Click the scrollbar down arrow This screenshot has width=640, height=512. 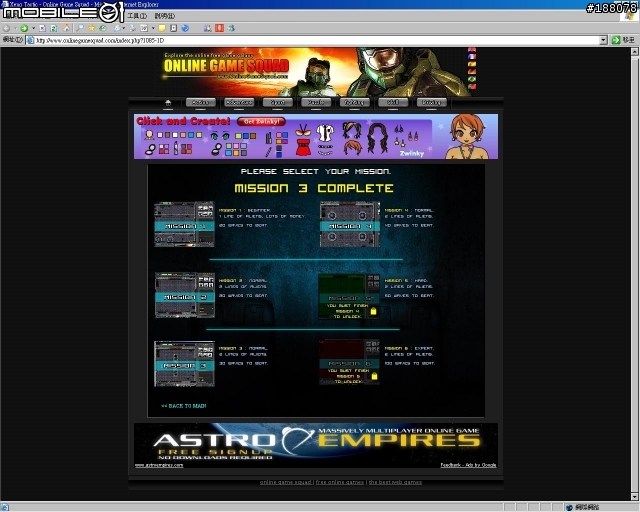[x=635, y=496]
